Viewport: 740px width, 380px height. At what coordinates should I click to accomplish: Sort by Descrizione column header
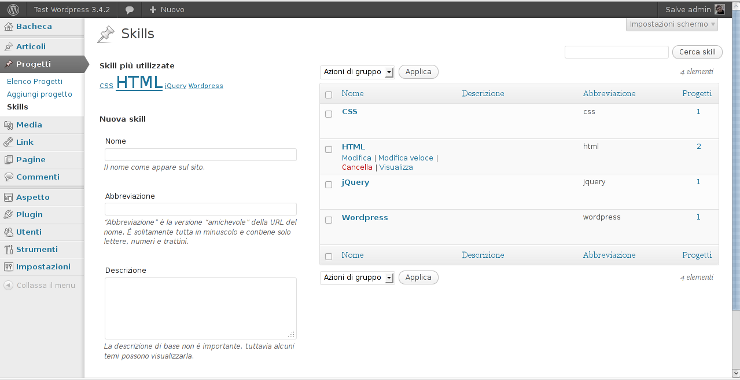483,93
